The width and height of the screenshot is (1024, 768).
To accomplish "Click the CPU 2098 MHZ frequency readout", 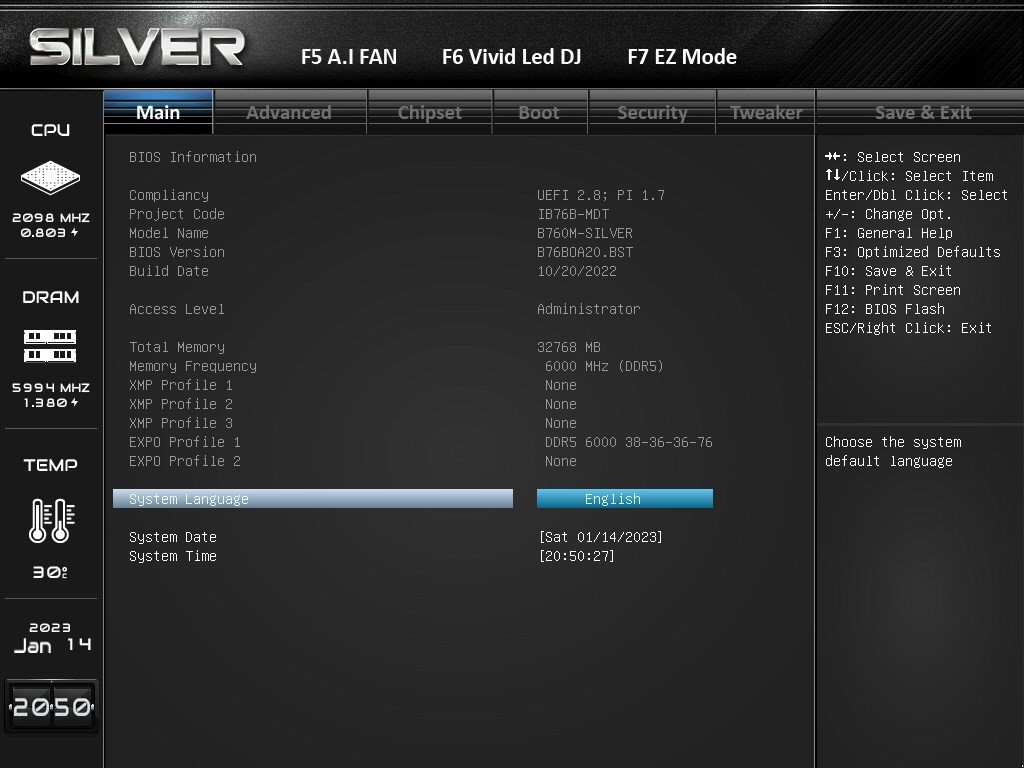I will [50, 217].
